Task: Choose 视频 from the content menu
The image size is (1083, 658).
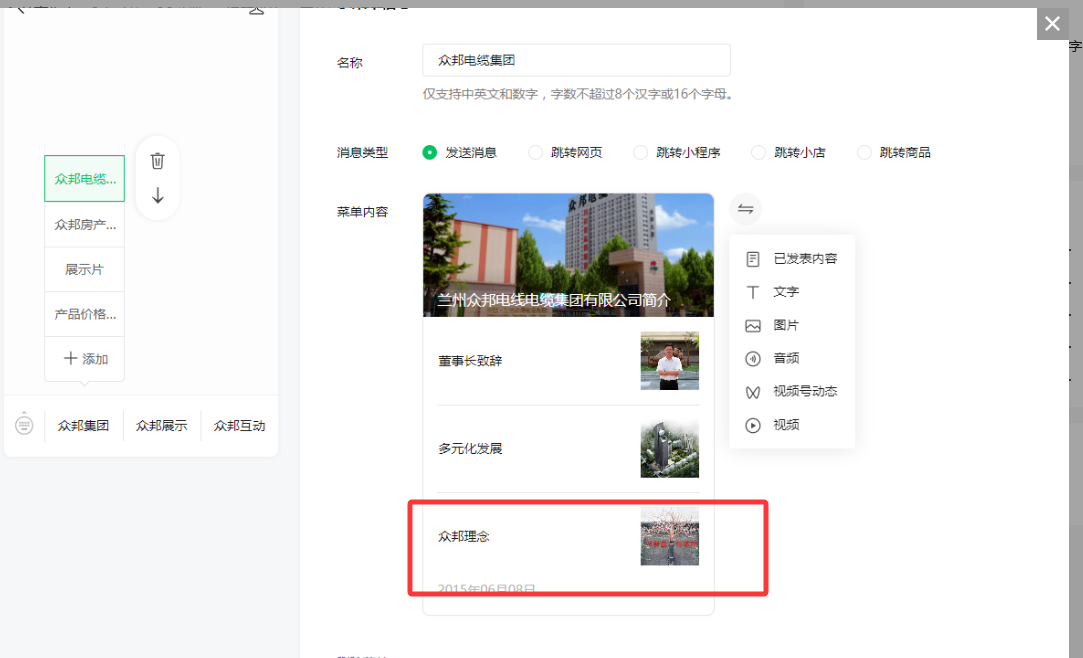Action: tap(792, 425)
